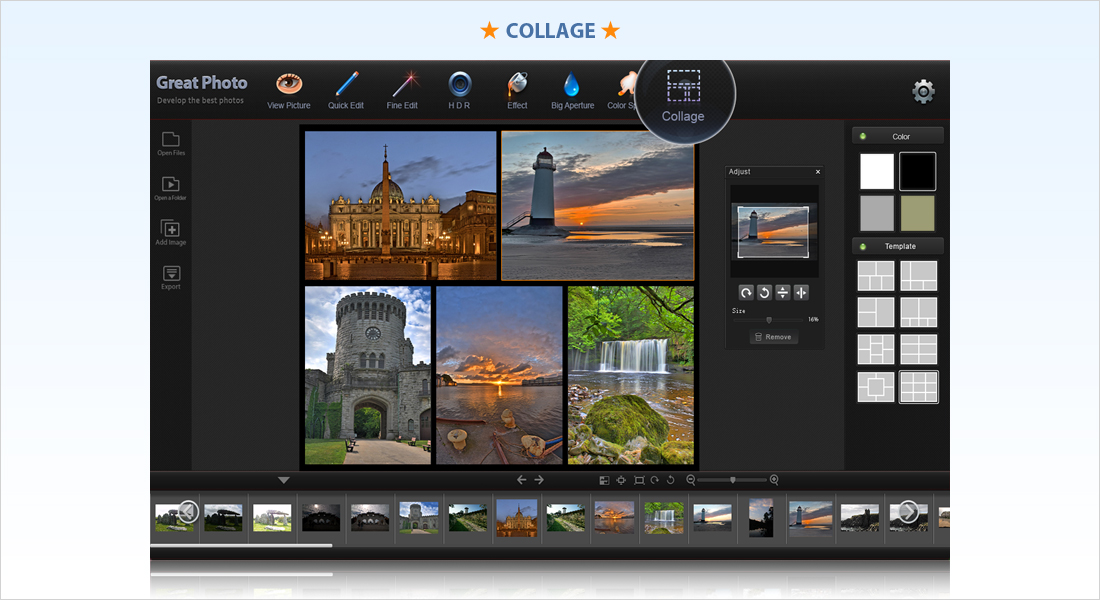Viewport: 1100px width, 600px height.
Task: Select the Big Aperture droplet tool
Action: point(572,91)
